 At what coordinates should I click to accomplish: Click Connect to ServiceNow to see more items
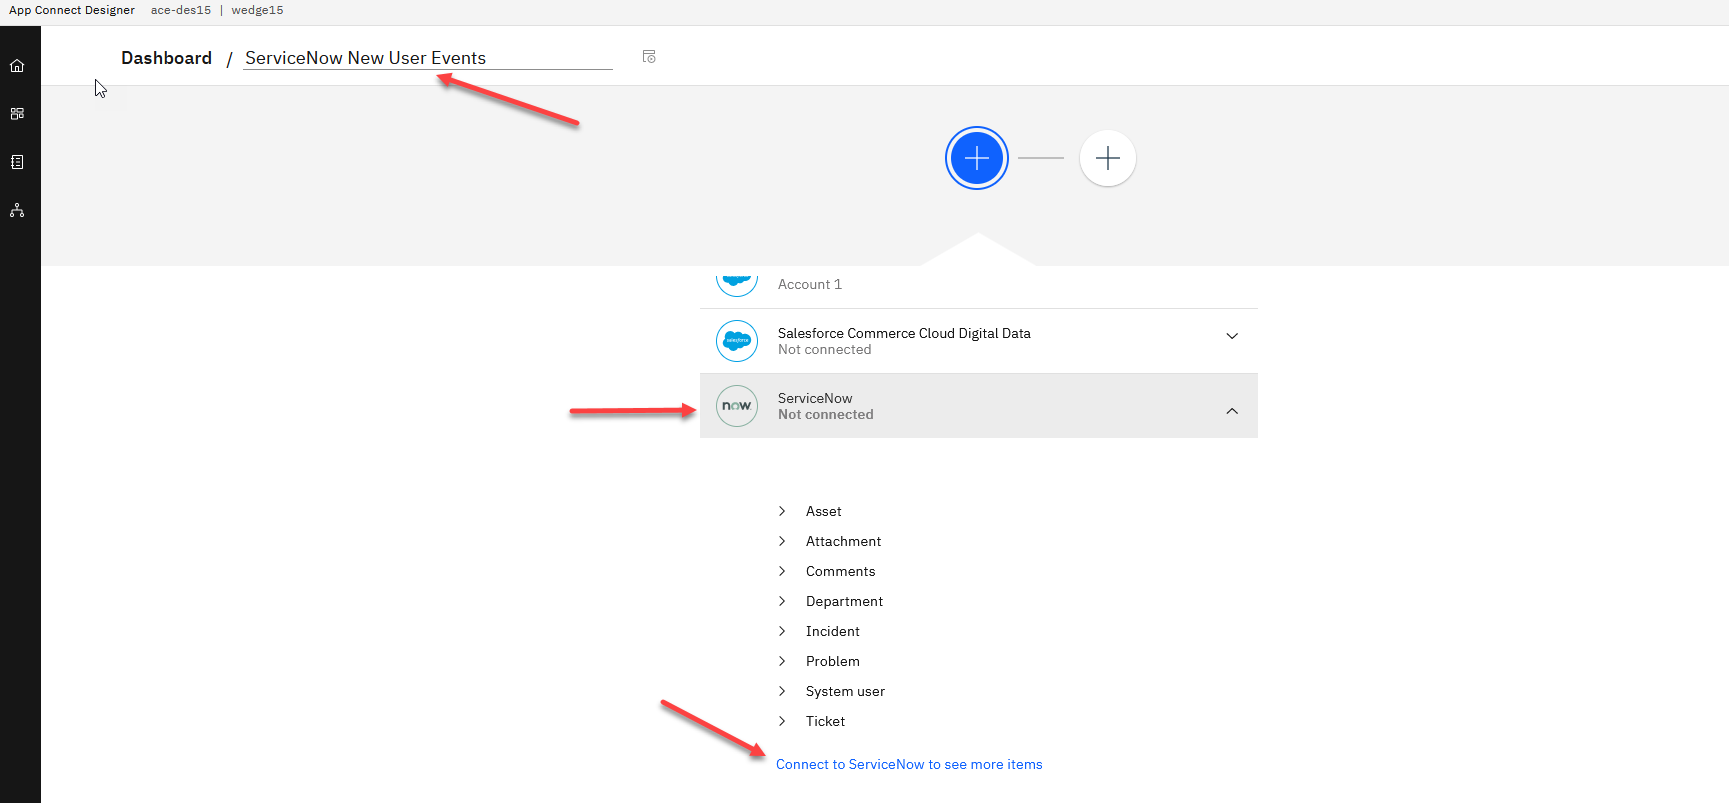click(x=908, y=764)
